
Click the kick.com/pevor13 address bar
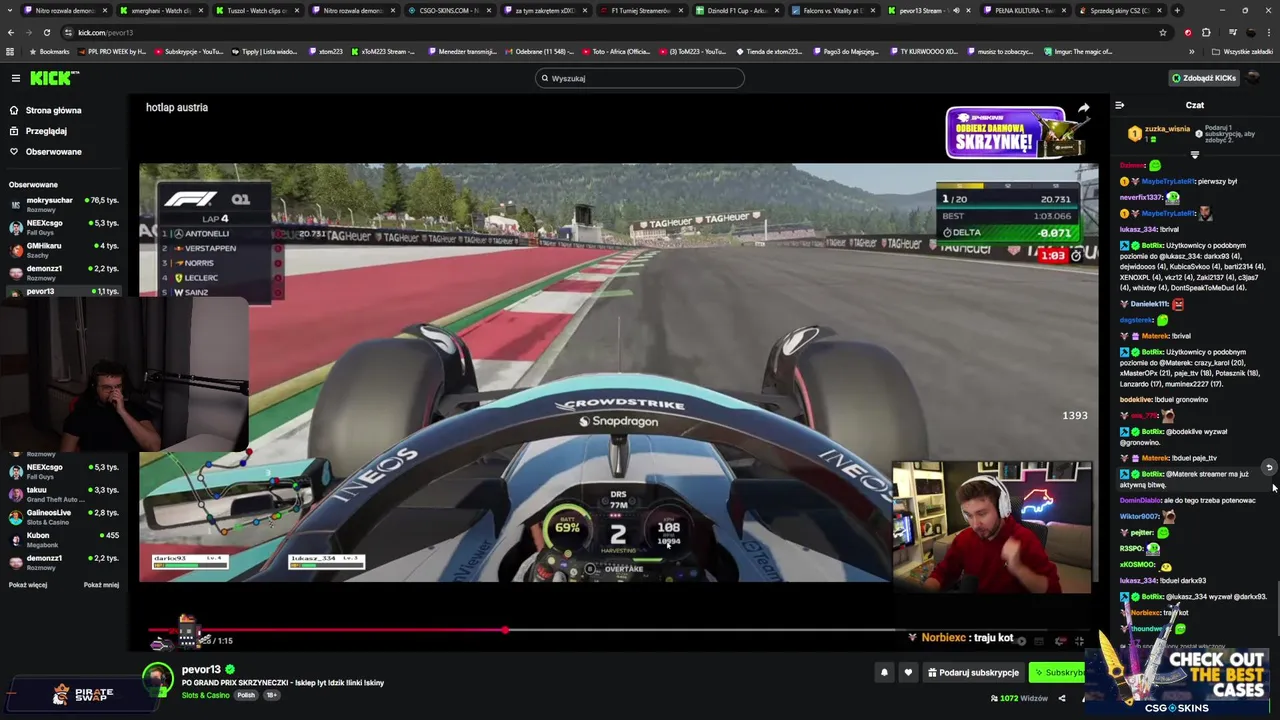click(600, 32)
